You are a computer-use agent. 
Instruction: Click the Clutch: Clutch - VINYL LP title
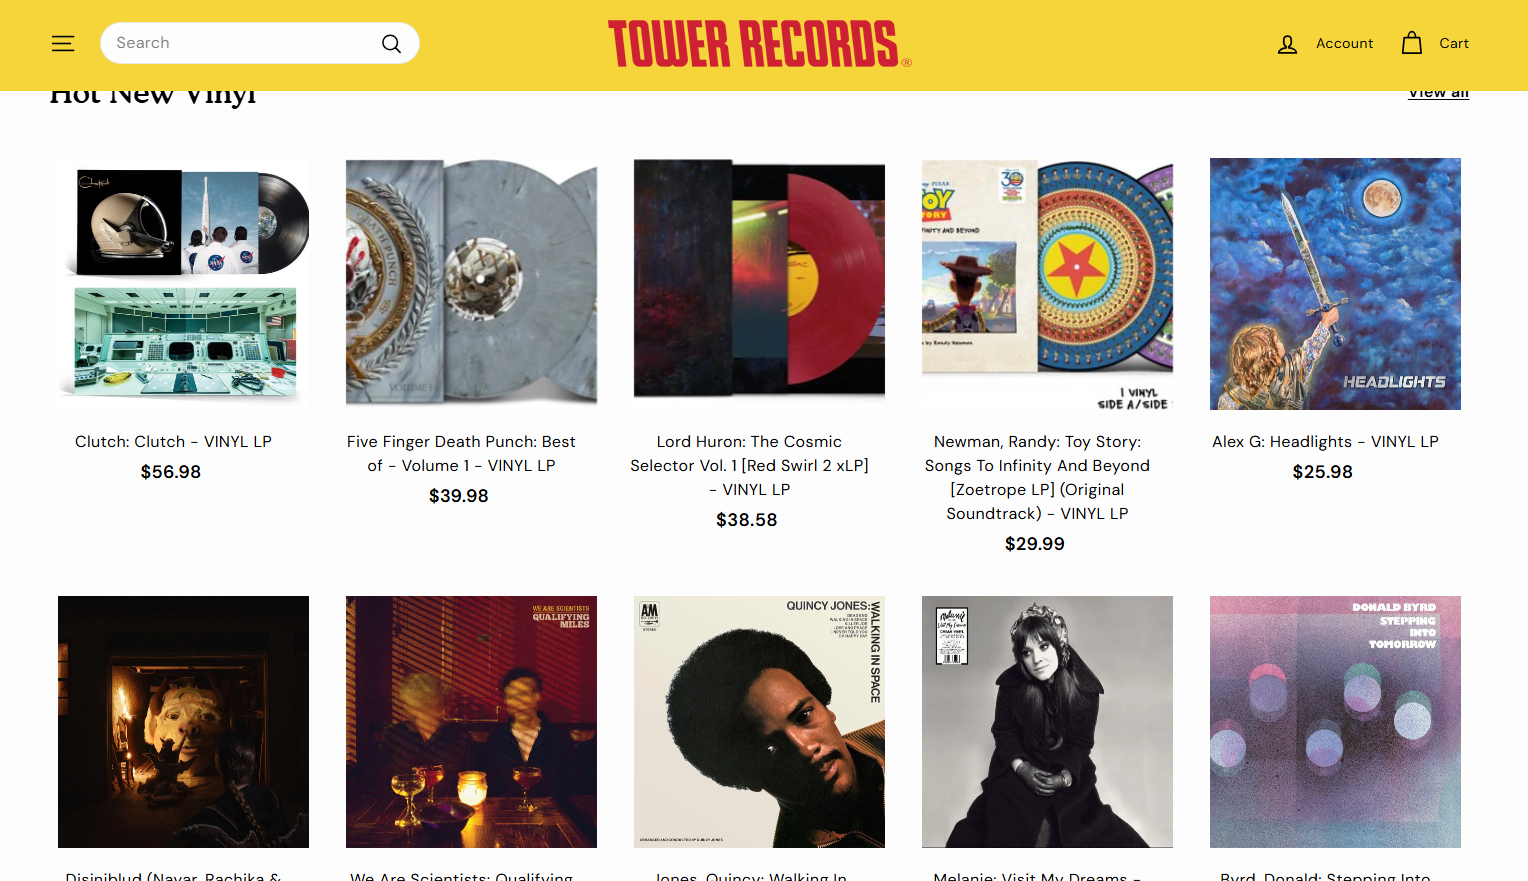click(173, 442)
